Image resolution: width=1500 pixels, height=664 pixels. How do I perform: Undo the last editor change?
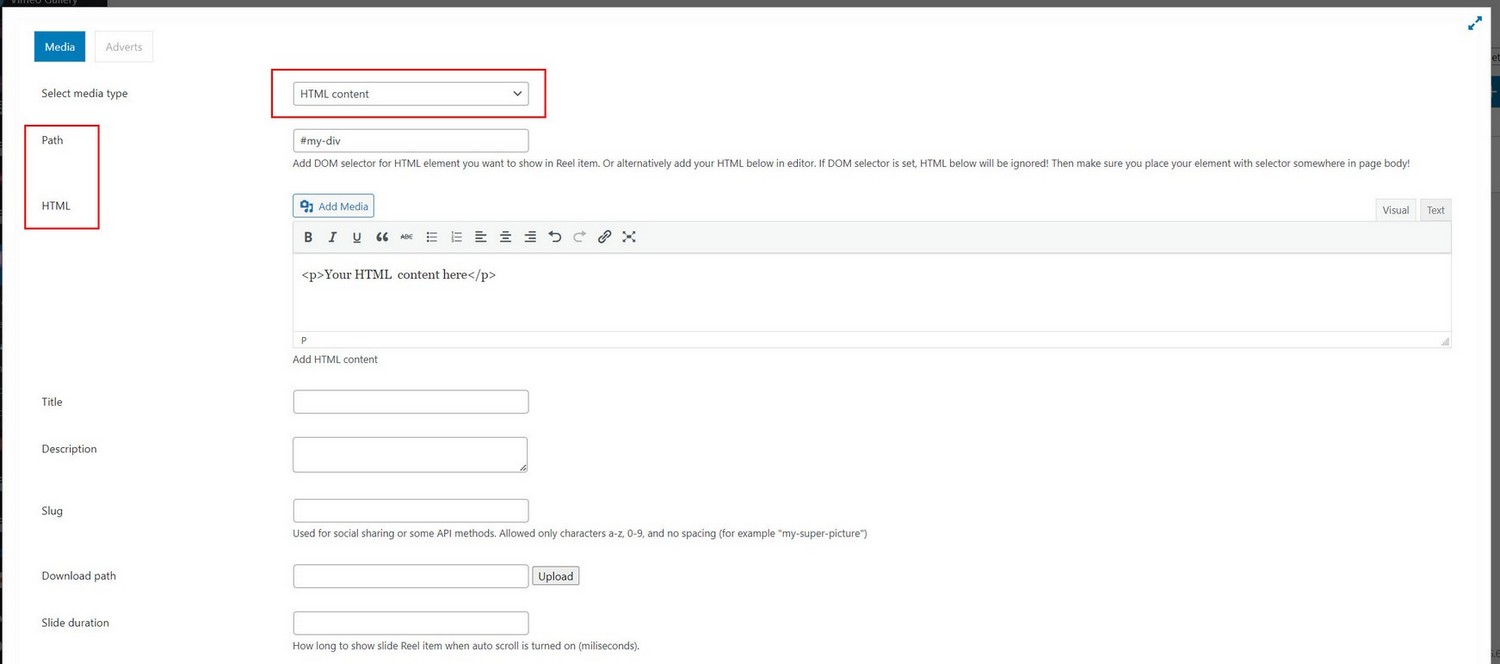(555, 237)
